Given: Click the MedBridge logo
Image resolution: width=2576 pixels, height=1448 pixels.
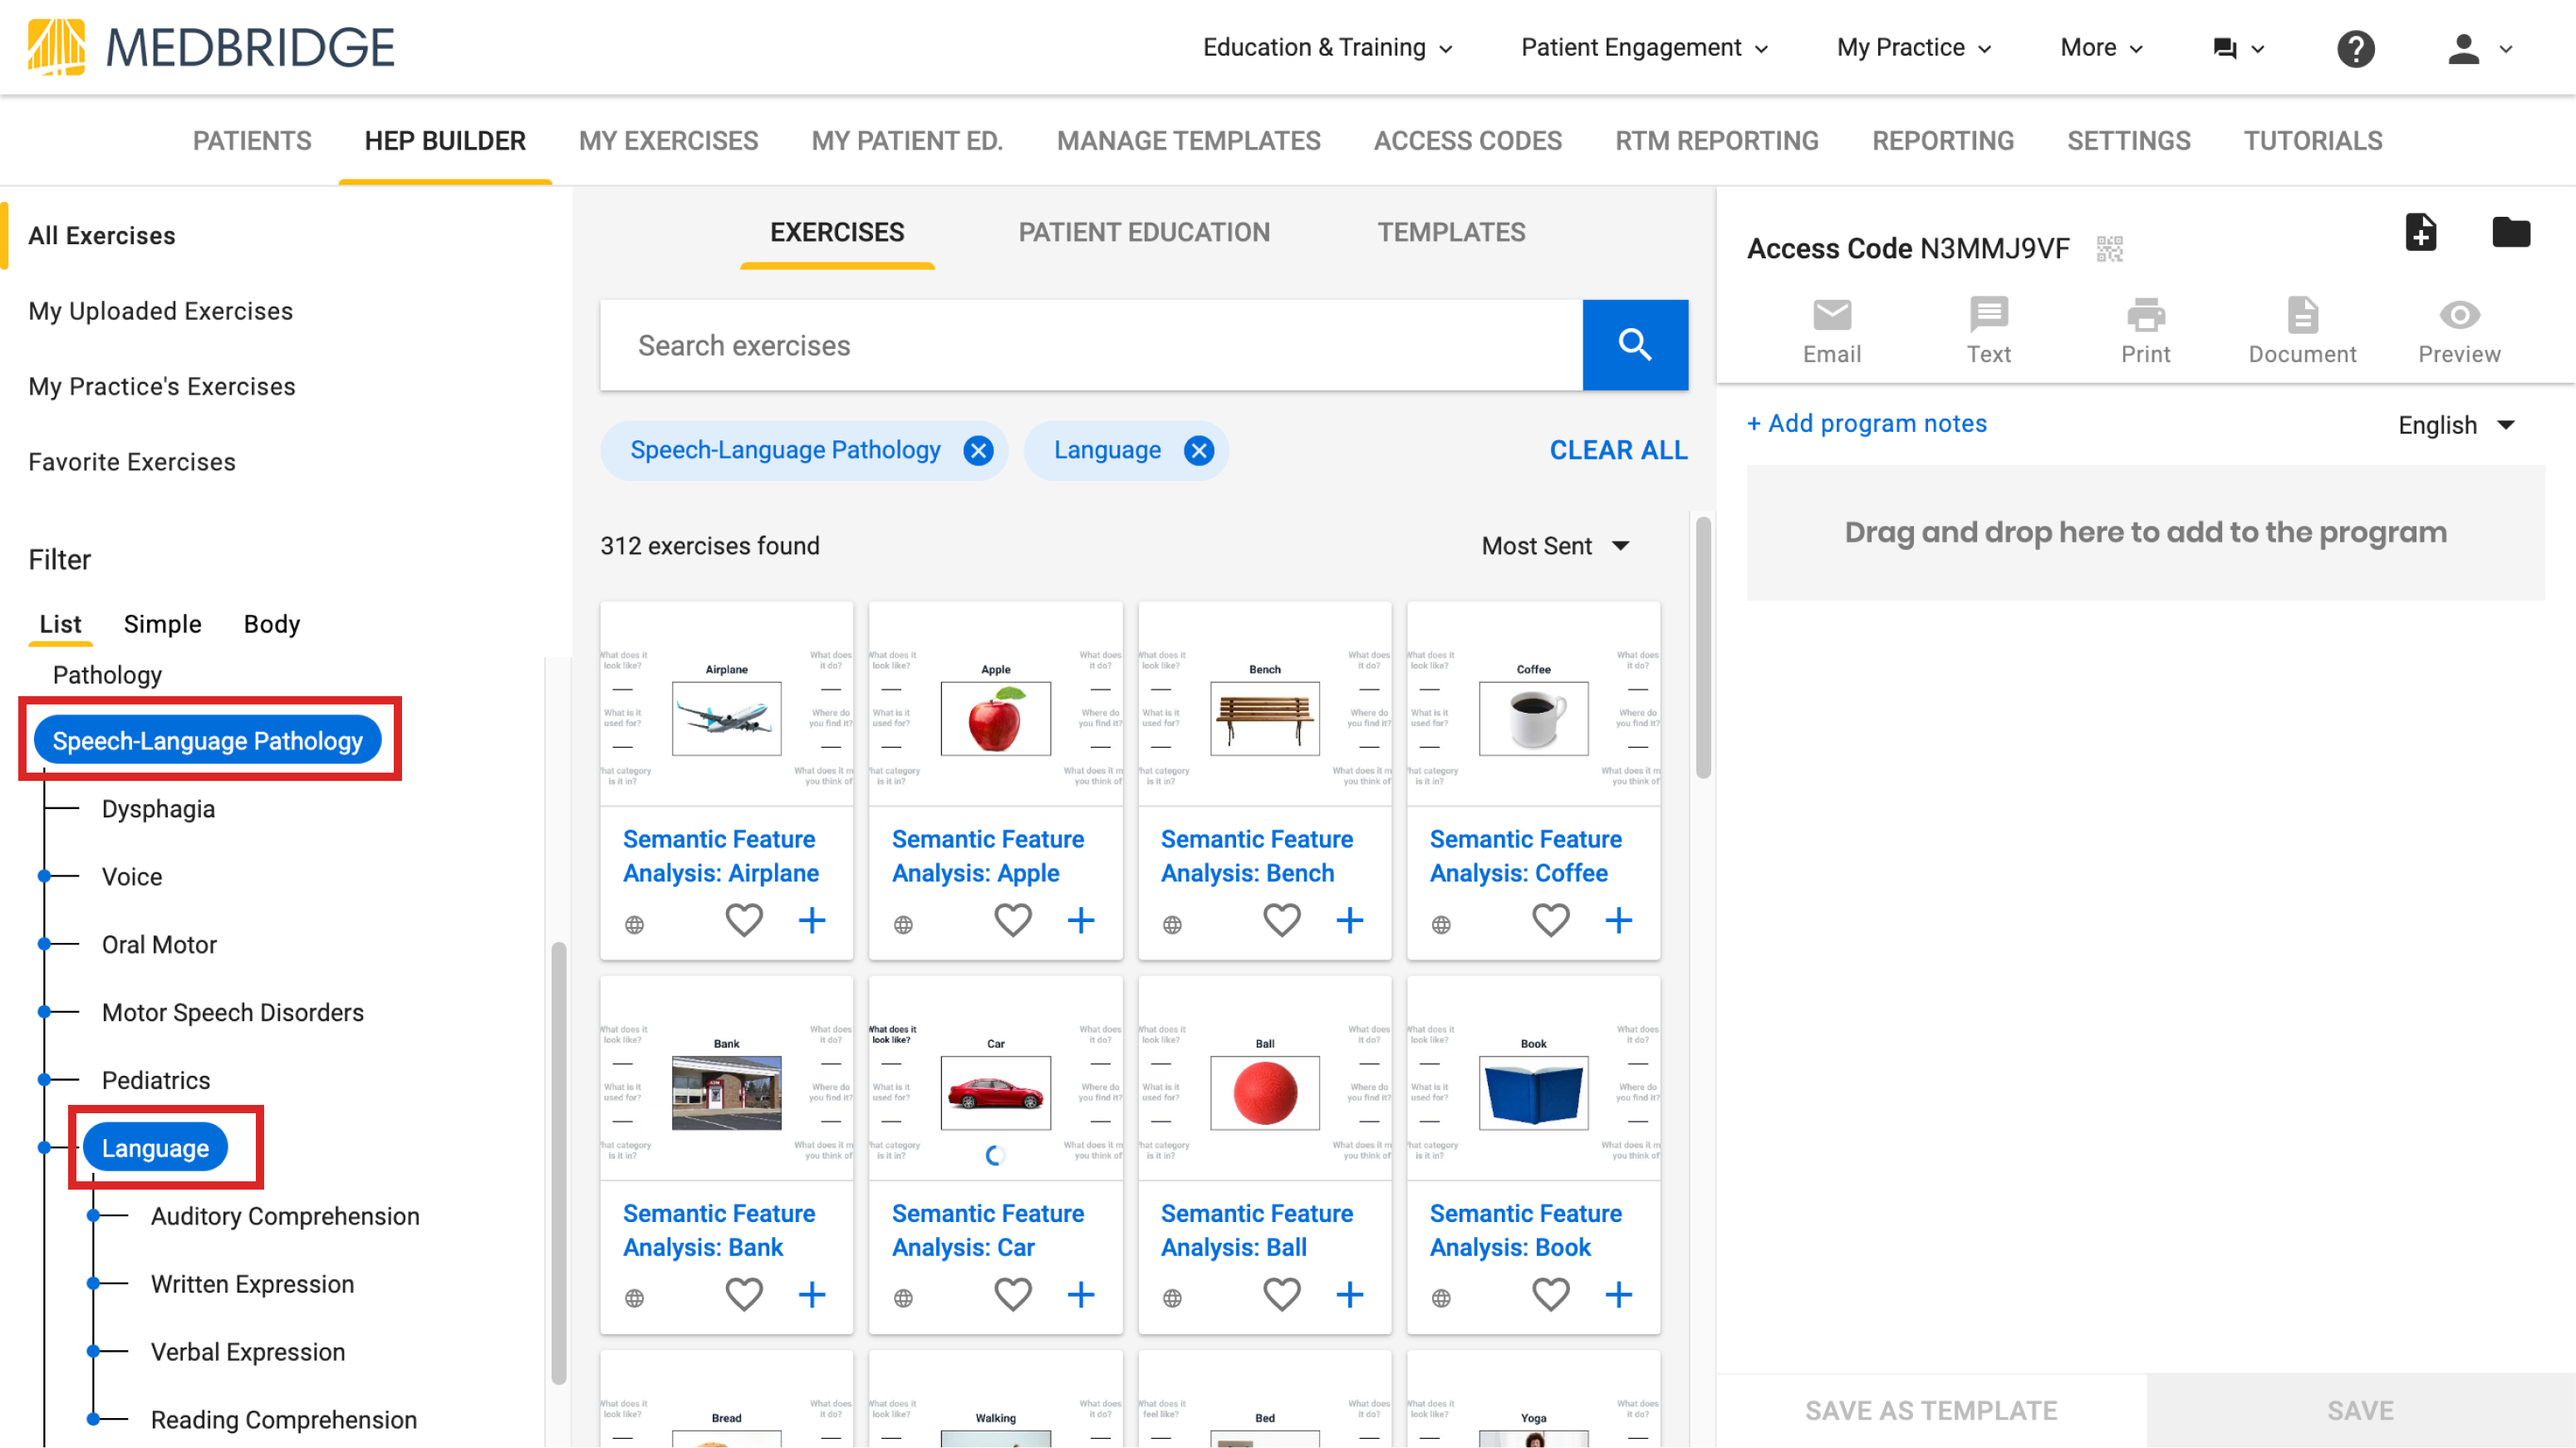Looking at the screenshot, I should (211, 47).
